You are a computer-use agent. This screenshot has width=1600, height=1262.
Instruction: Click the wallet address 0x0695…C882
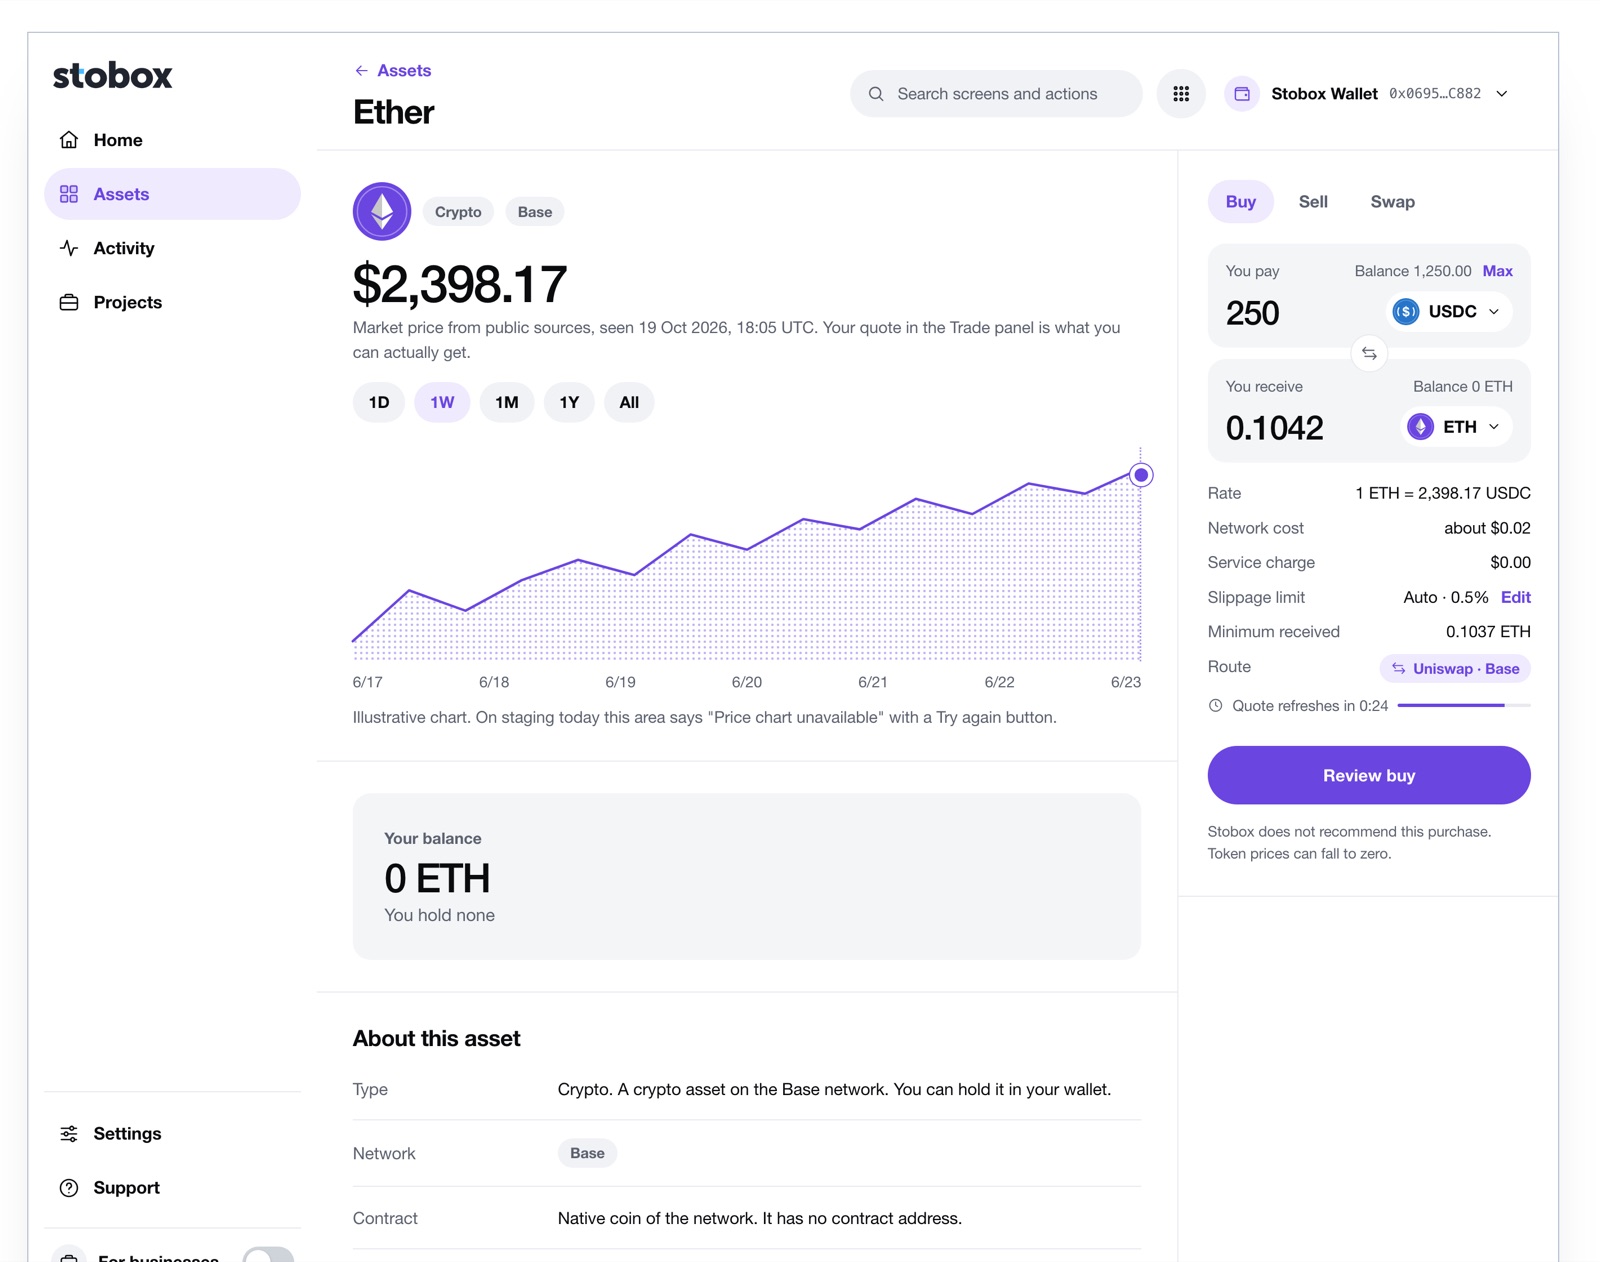[1435, 94]
